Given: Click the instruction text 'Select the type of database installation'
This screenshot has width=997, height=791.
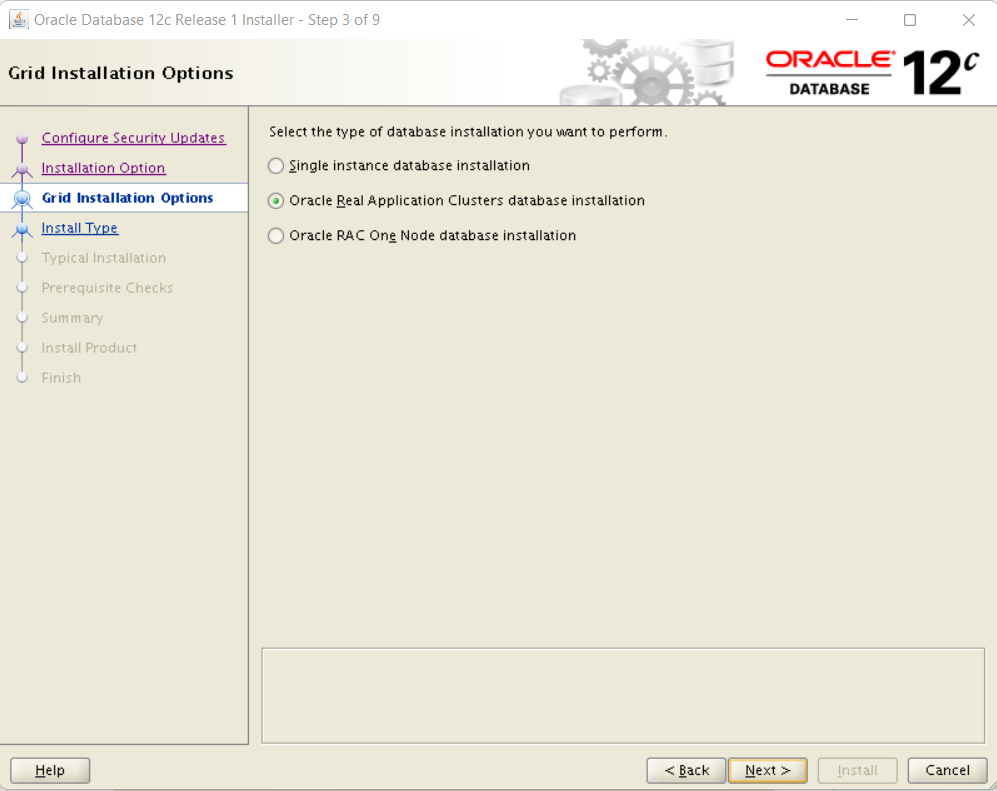Looking at the screenshot, I should tap(468, 132).
